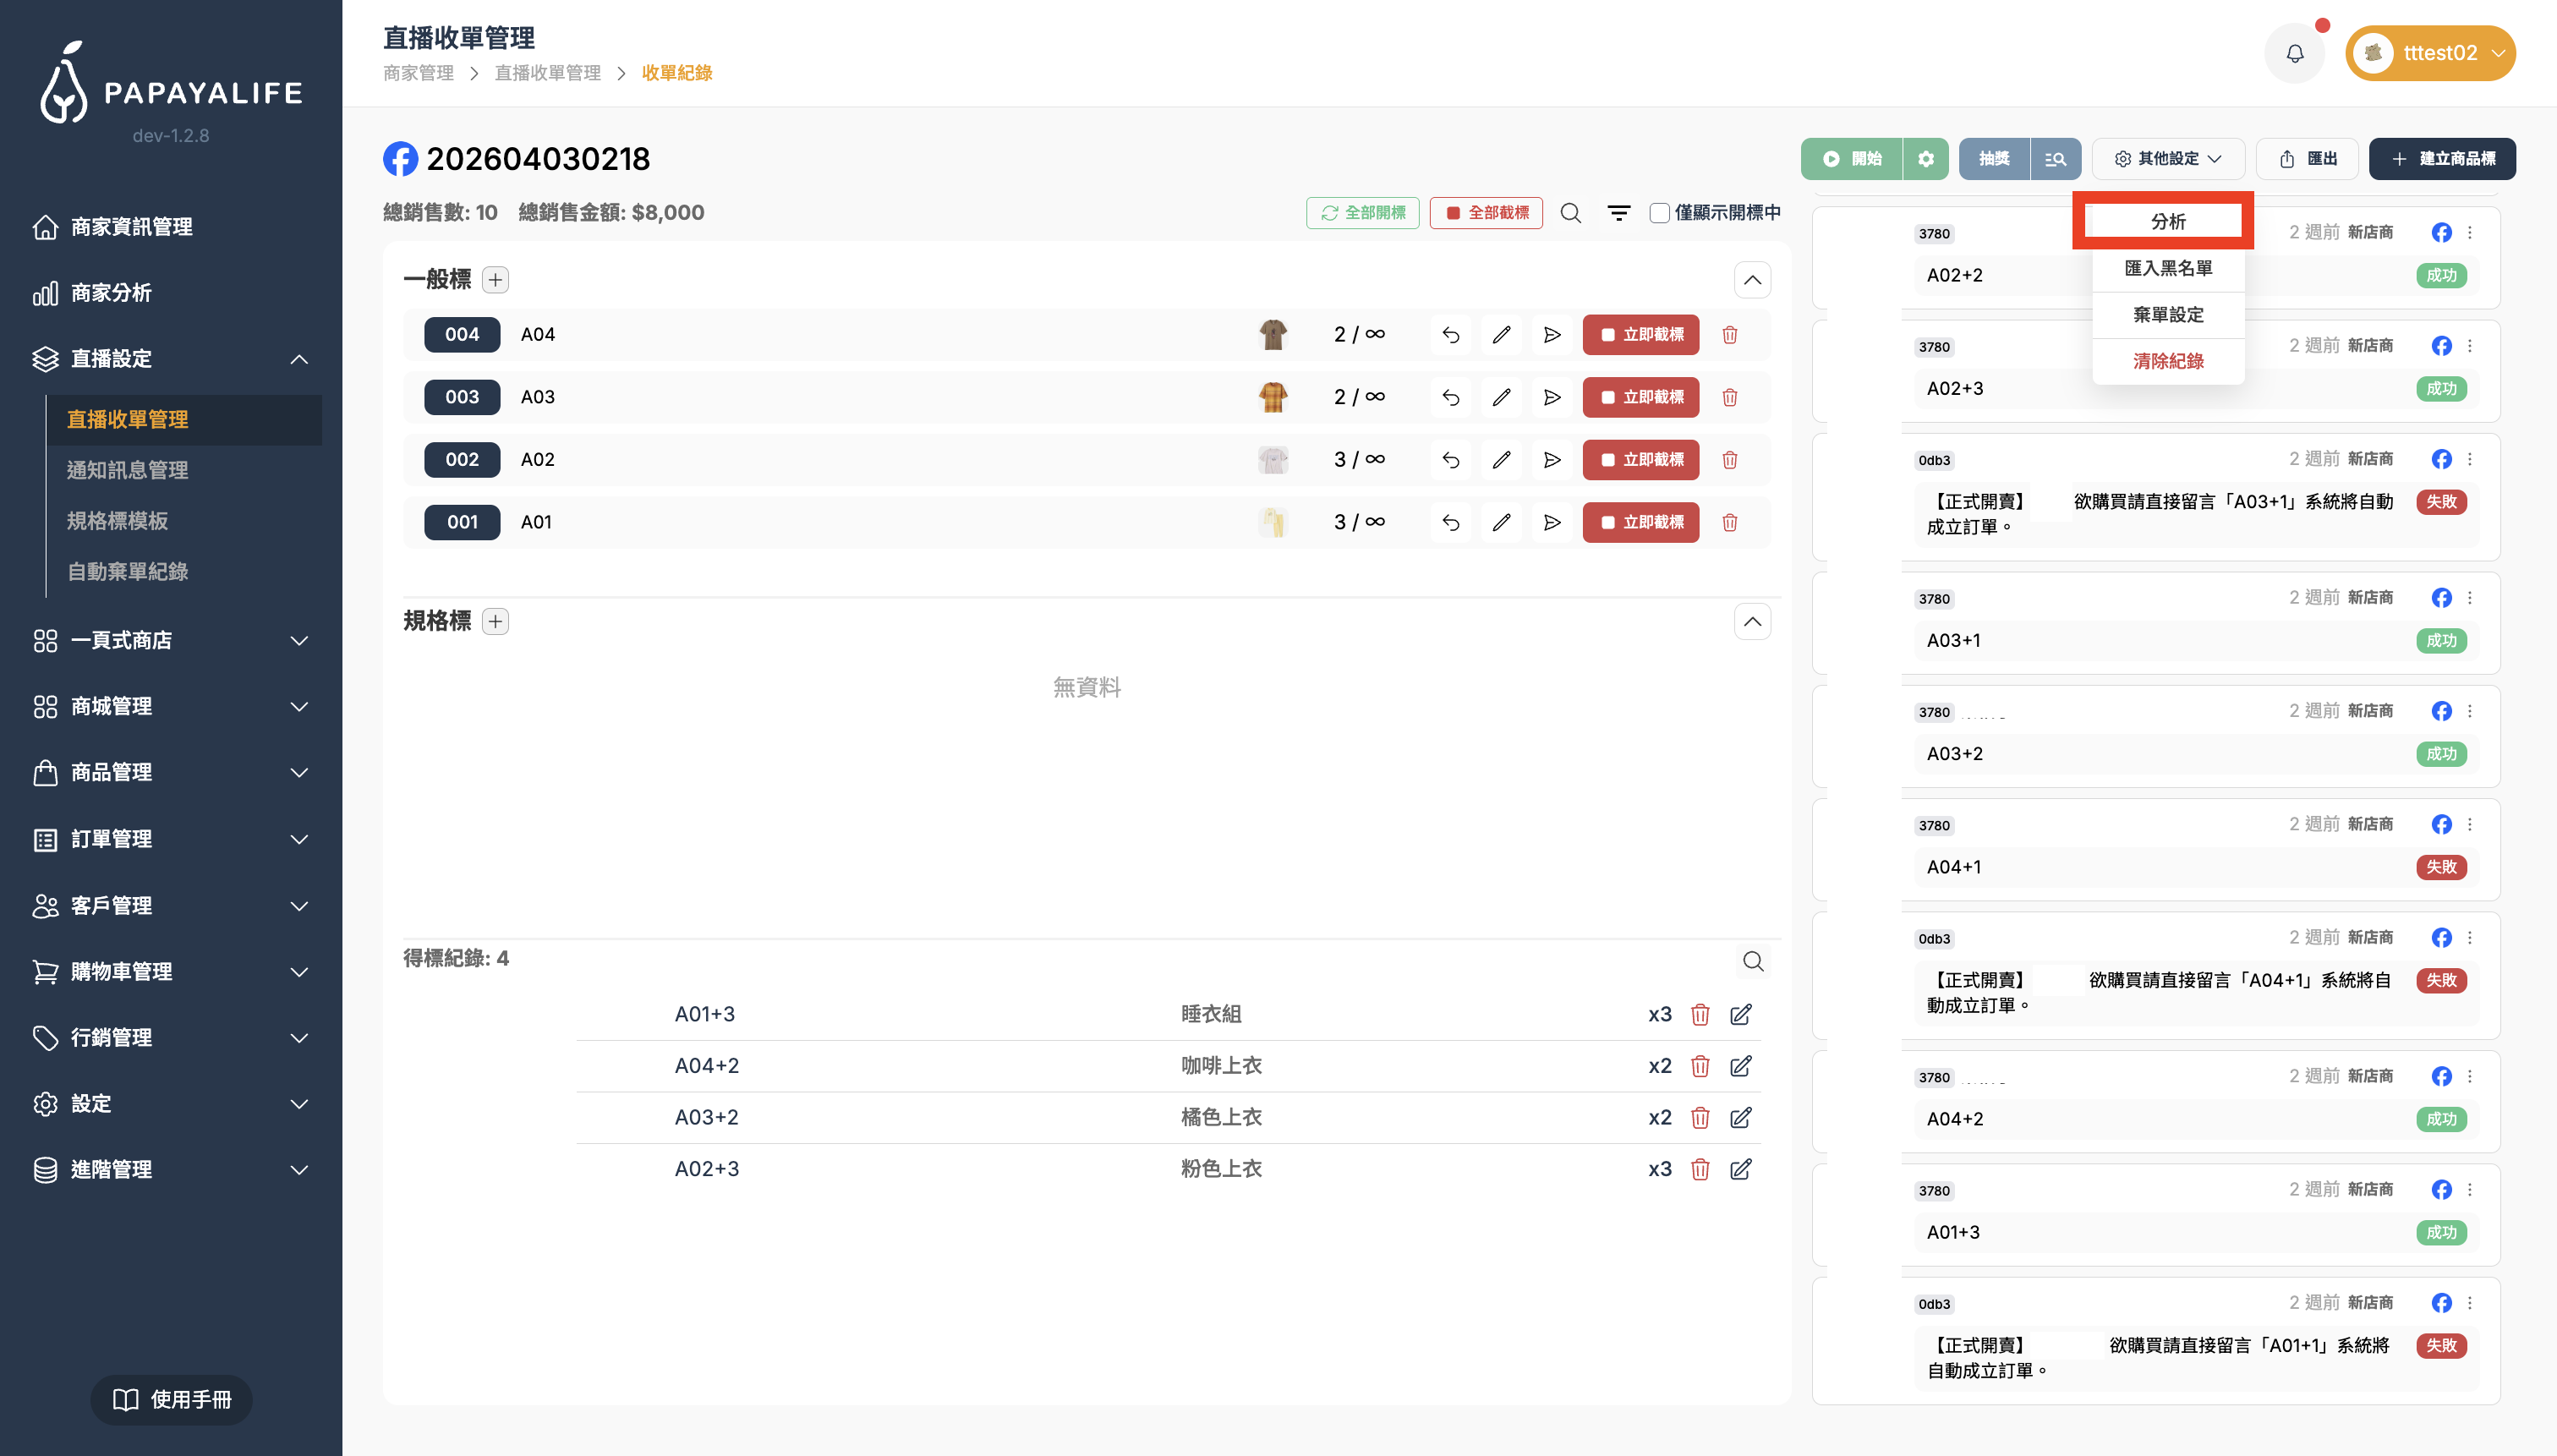Click the undo arrow for A04
Image resolution: width=2557 pixels, height=1456 pixels.
pos(1450,335)
